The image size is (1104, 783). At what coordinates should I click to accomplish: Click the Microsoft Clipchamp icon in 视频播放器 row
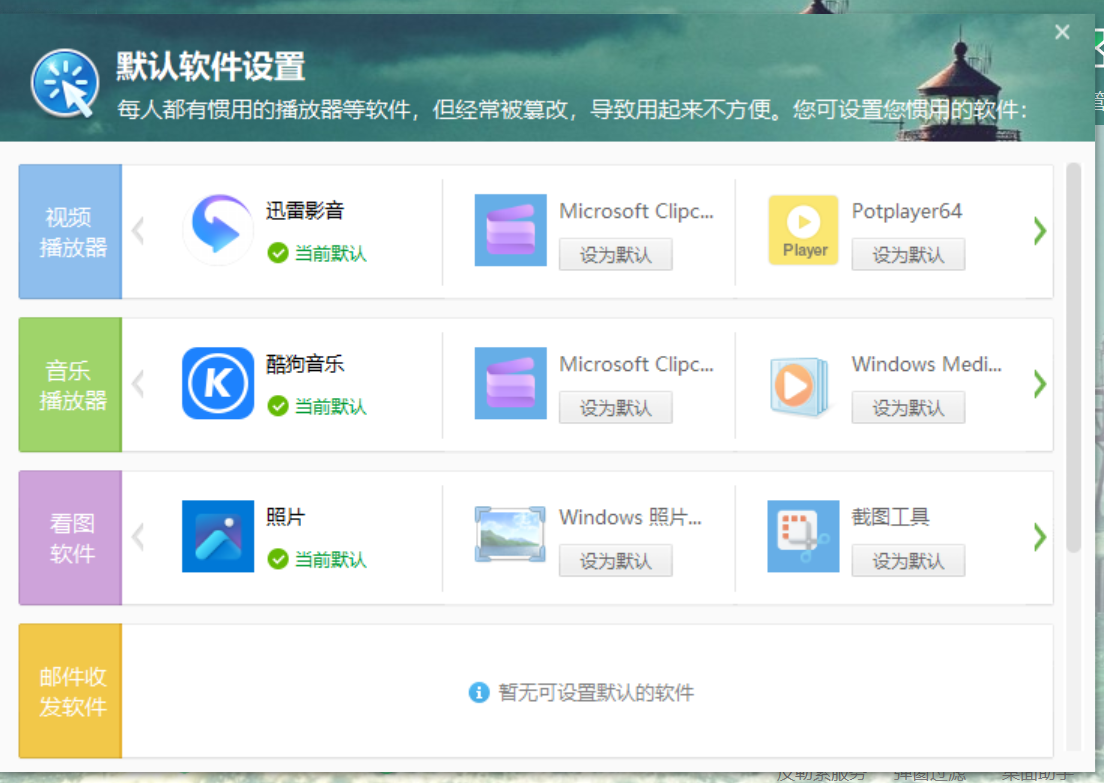coord(510,230)
